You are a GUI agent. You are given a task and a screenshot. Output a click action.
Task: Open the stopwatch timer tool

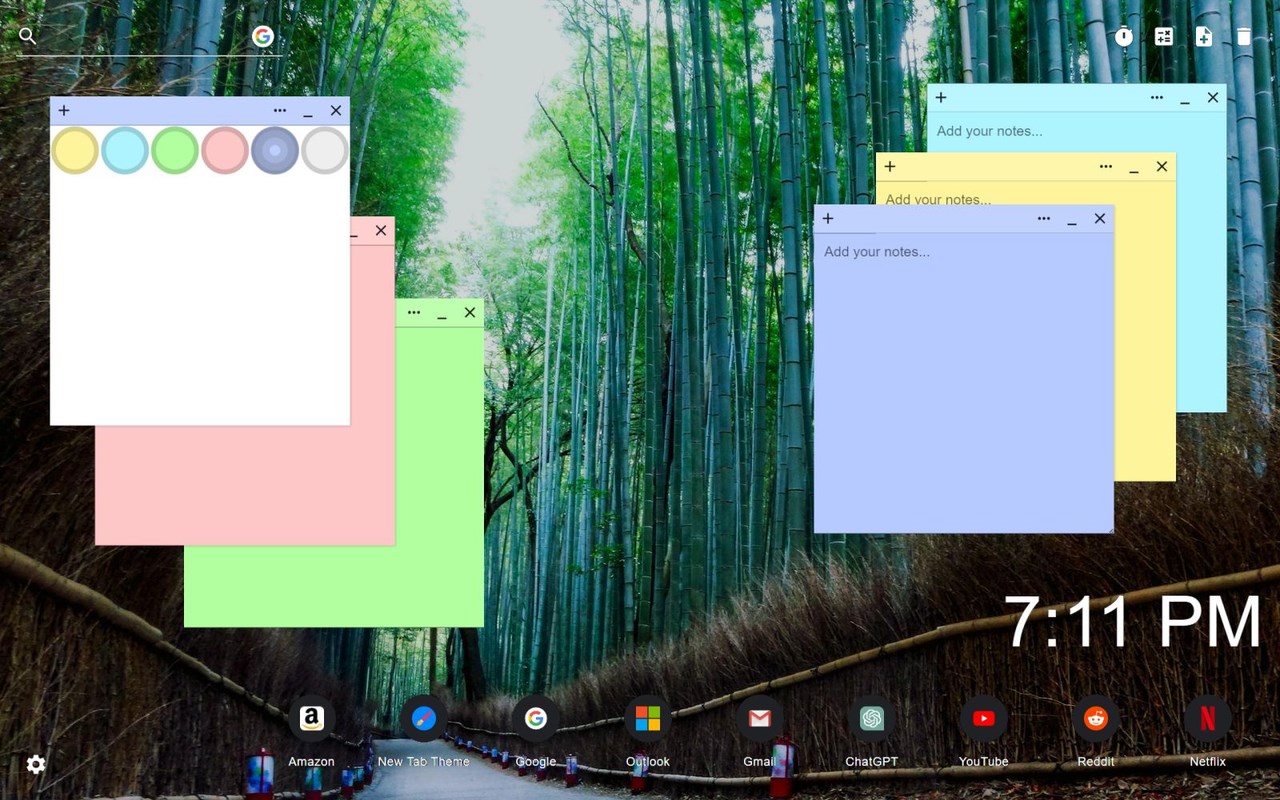coord(1124,36)
